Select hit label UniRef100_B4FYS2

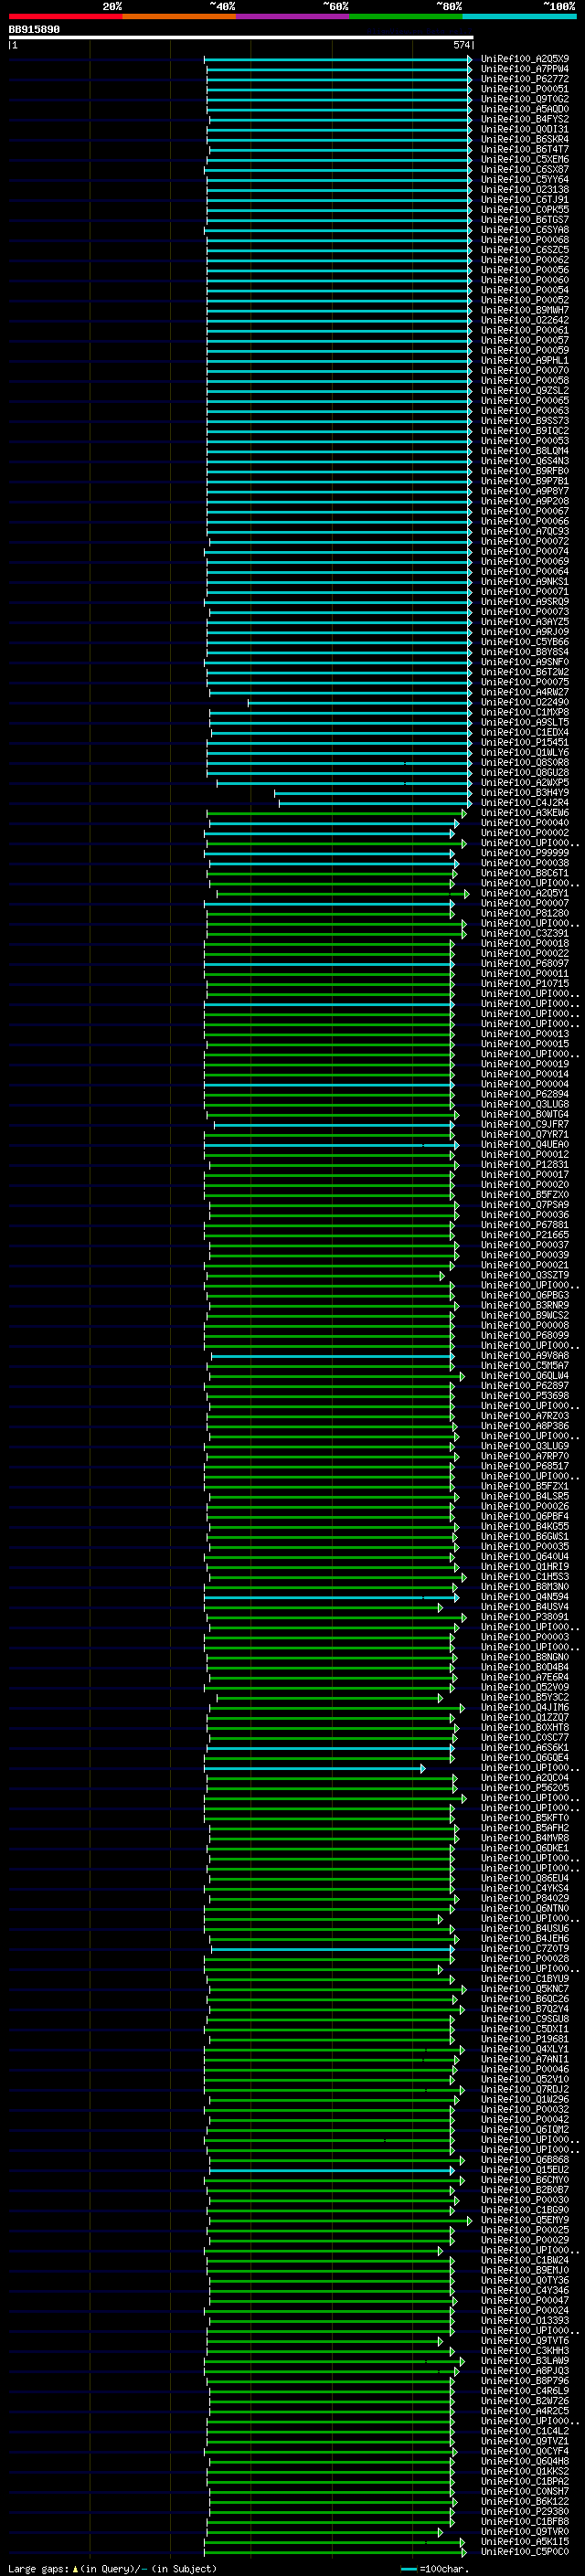click(525, 119)
